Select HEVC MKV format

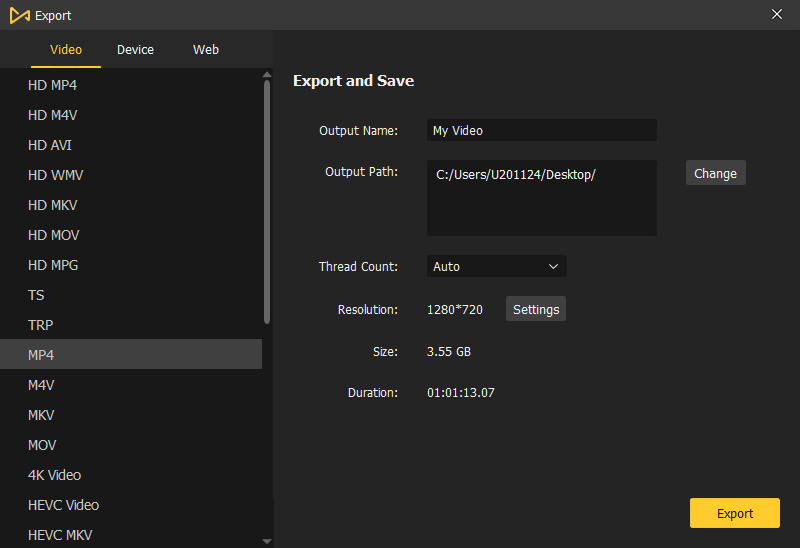131,535
